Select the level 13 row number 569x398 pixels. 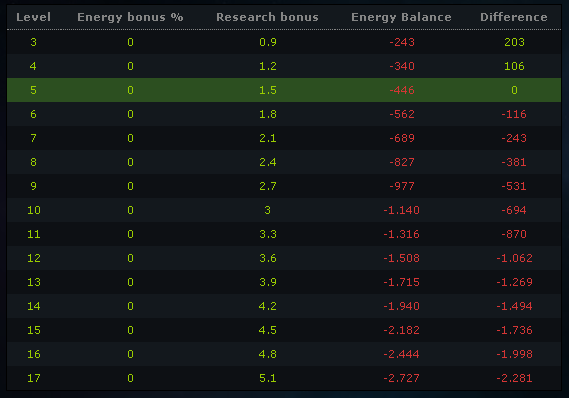pyautogui.click(x=34, y=282)
